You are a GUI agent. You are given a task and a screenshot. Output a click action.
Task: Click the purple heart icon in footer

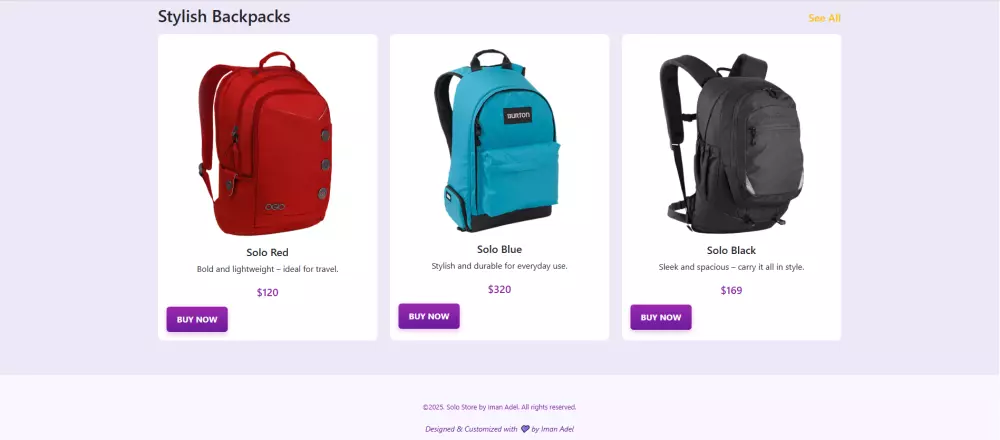click(525, 429)
